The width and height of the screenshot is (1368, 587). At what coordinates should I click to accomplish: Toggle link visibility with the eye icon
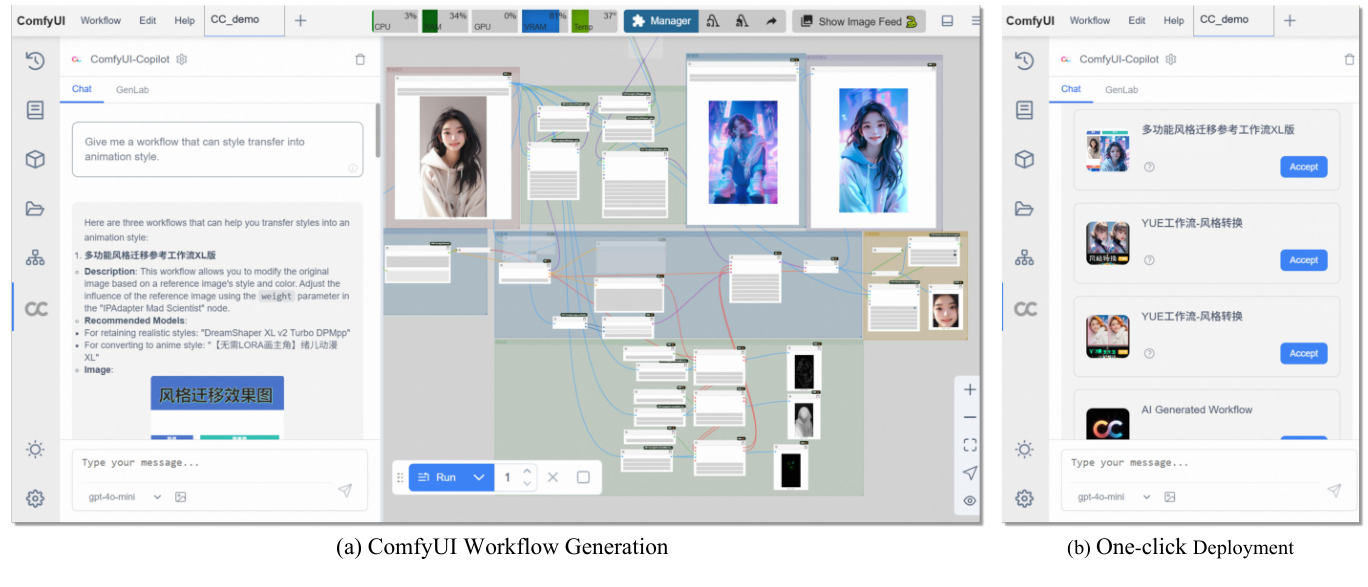(969, 500)
